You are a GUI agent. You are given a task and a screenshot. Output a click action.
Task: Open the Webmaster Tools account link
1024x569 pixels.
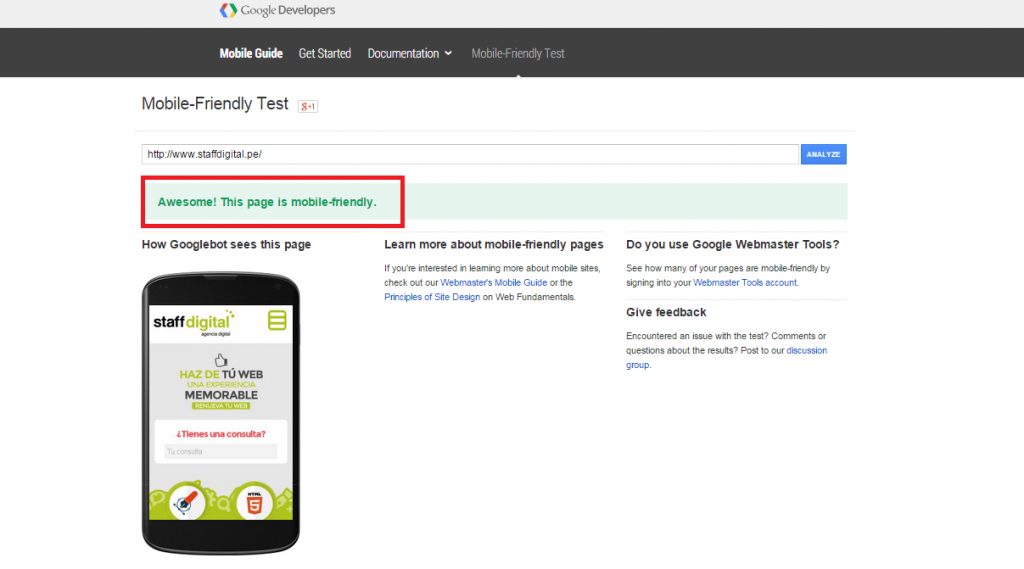(745, 283)
